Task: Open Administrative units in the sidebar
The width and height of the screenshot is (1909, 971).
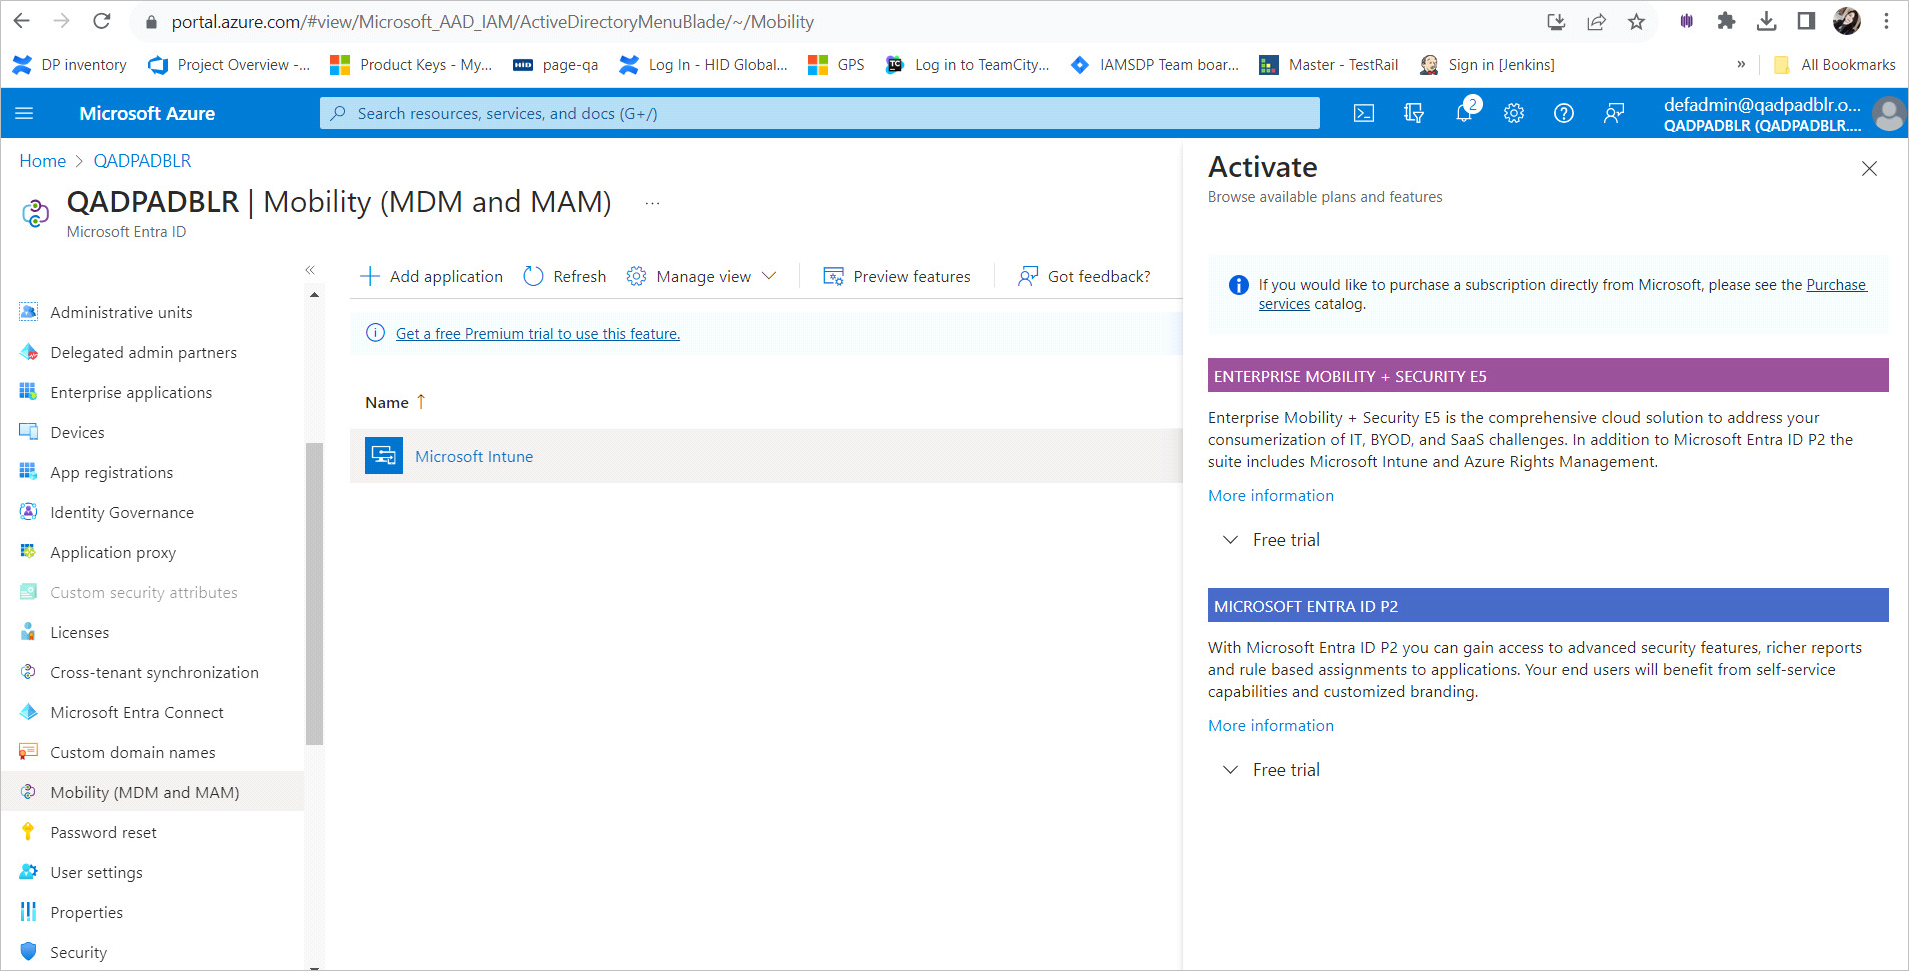Action: click(x=122, y=312)
